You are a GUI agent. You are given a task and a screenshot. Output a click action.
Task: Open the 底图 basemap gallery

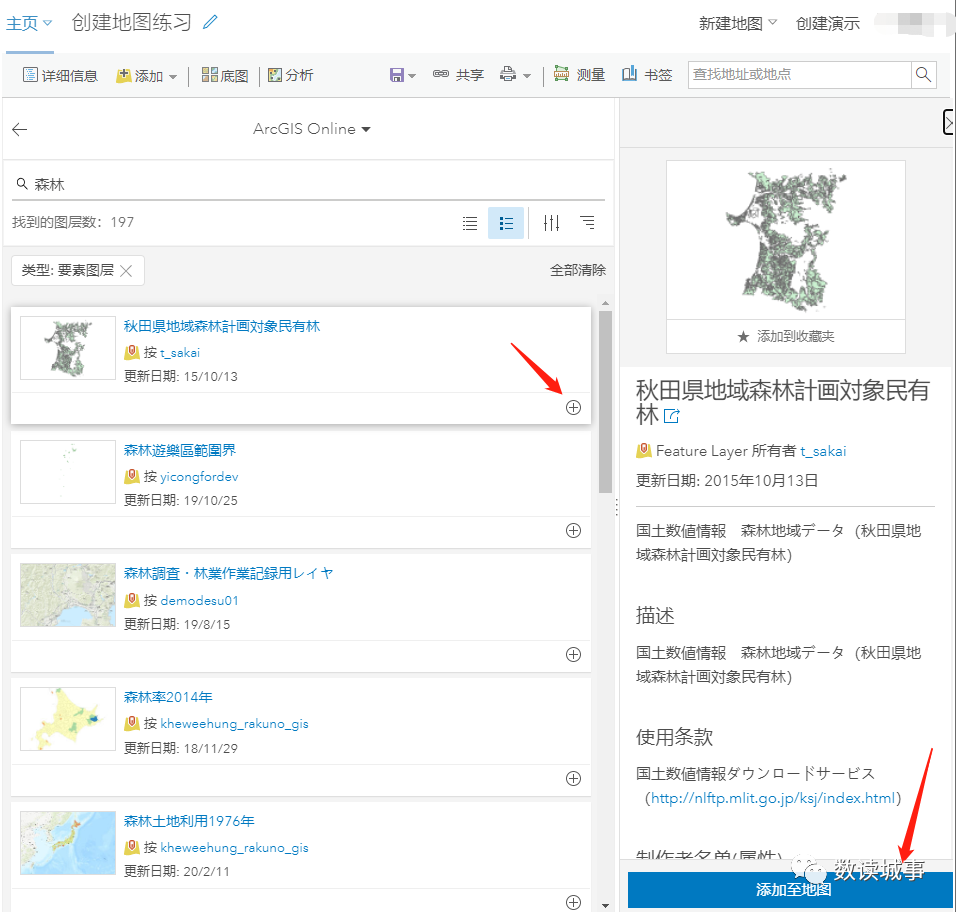[x=225, y=75]
